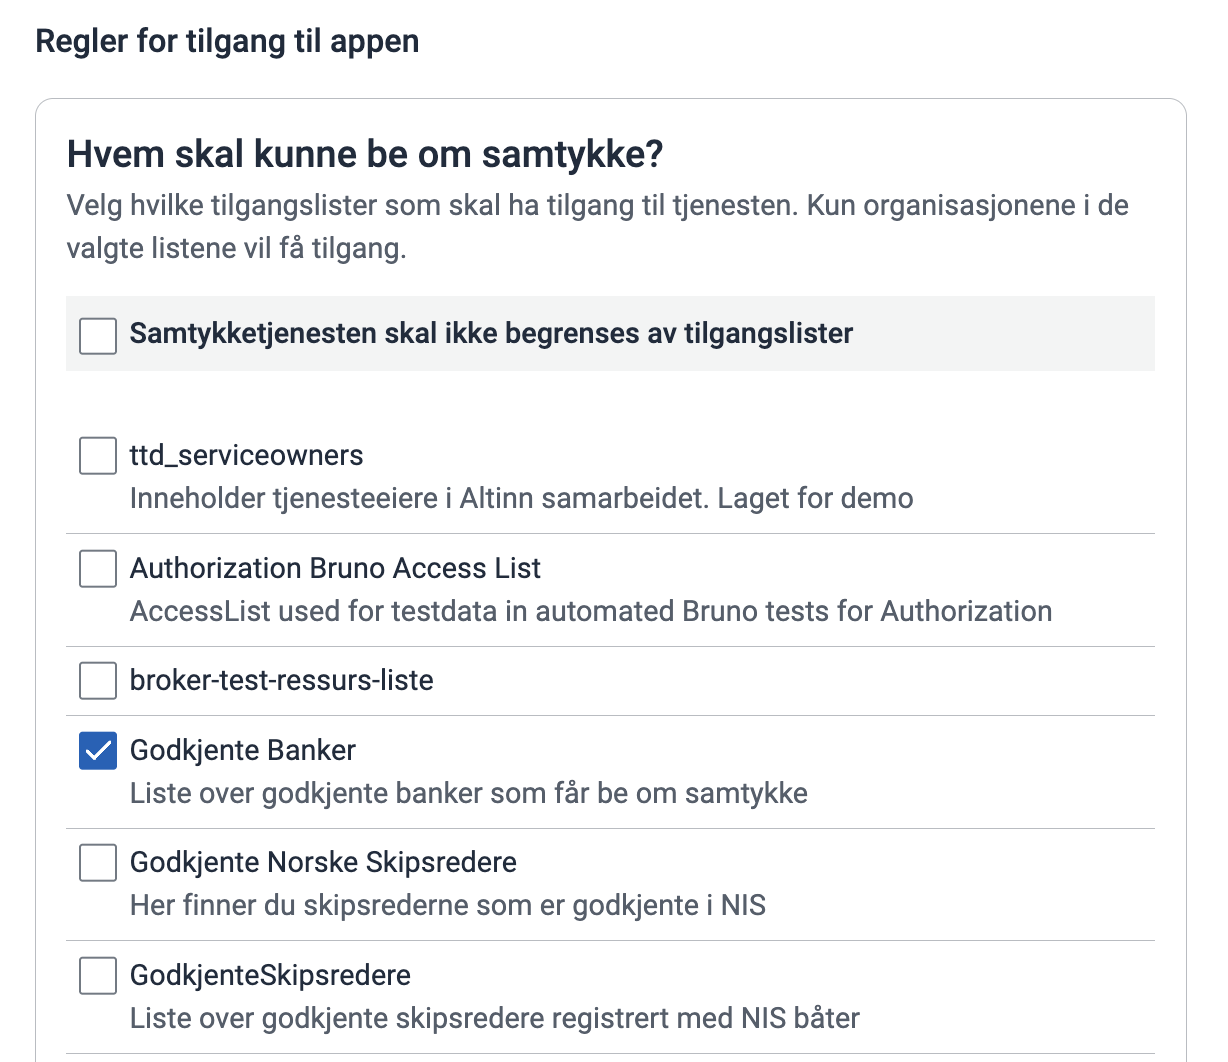1228x1062 pixels.
Task: Click the 'GodkjenteSkipsredere' label text
Action: [270, 976]
